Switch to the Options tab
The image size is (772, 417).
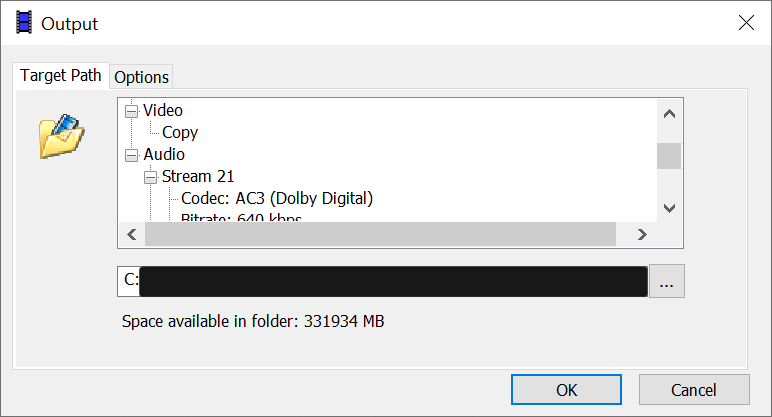(x=141, y=77)
